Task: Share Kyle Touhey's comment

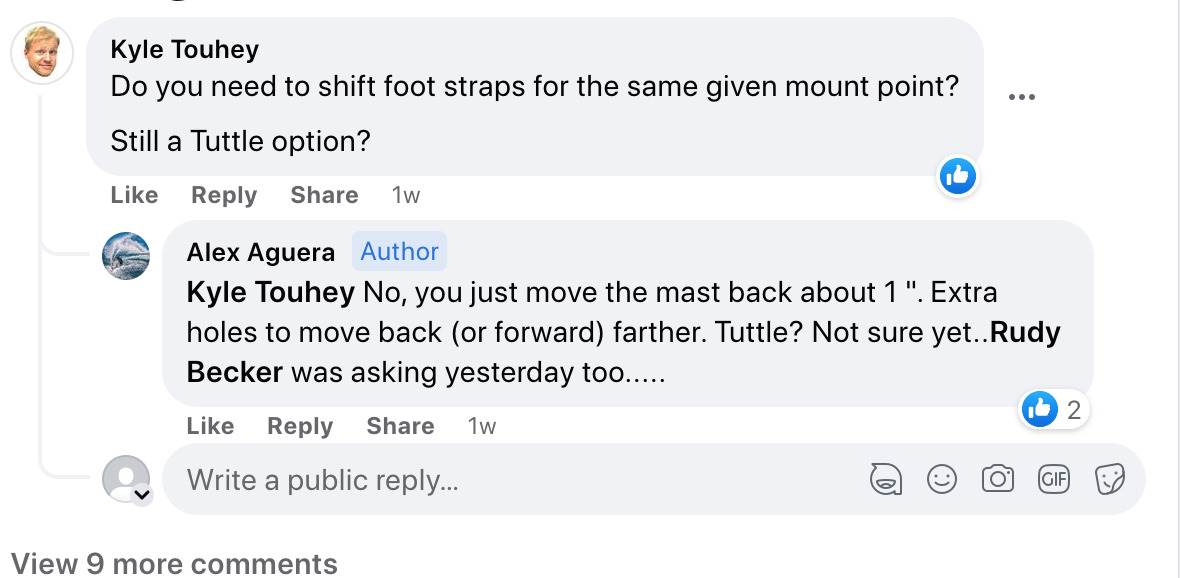Action: pyautogui.click(x=324, y=195)
